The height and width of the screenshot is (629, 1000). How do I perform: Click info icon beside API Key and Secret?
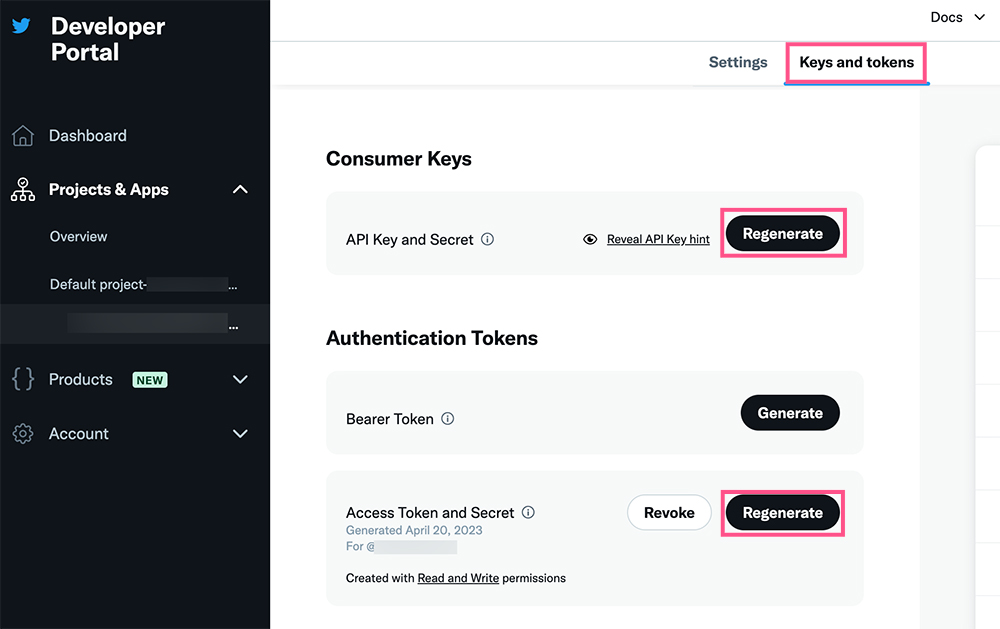point(487,239)
